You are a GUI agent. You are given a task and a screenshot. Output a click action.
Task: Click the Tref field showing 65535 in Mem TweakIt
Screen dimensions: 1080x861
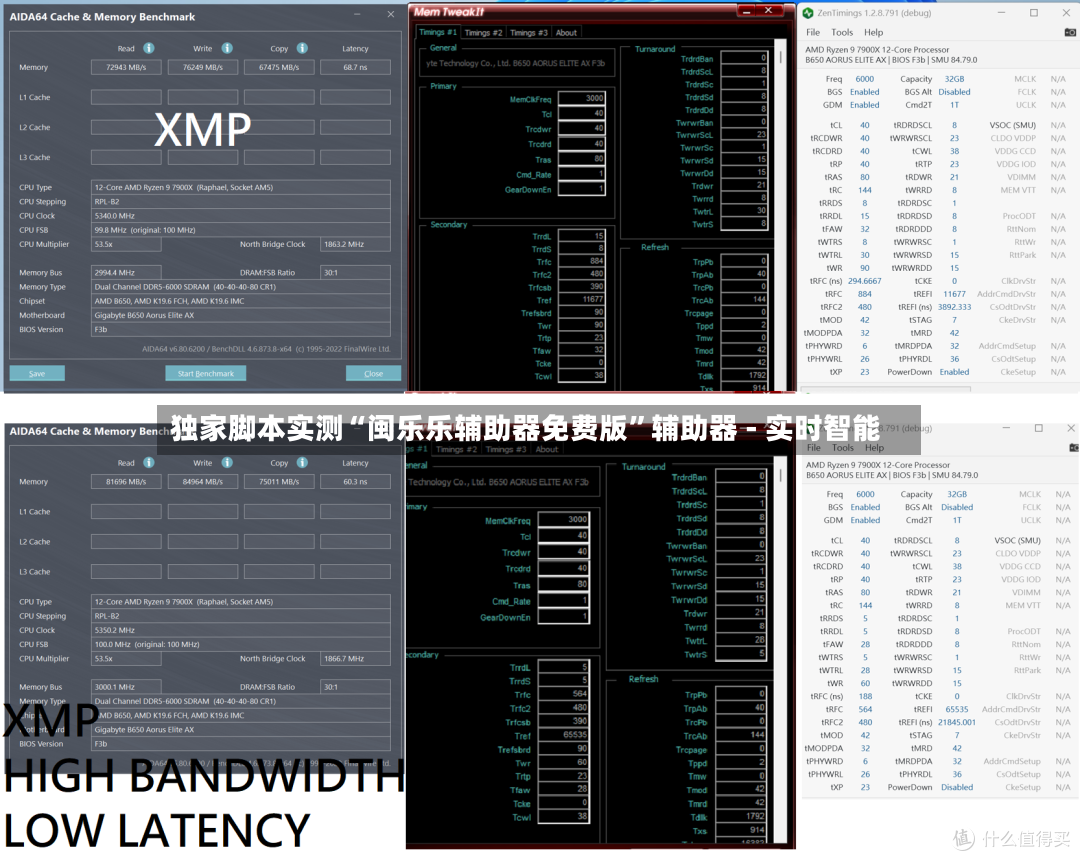click(563, 735)
